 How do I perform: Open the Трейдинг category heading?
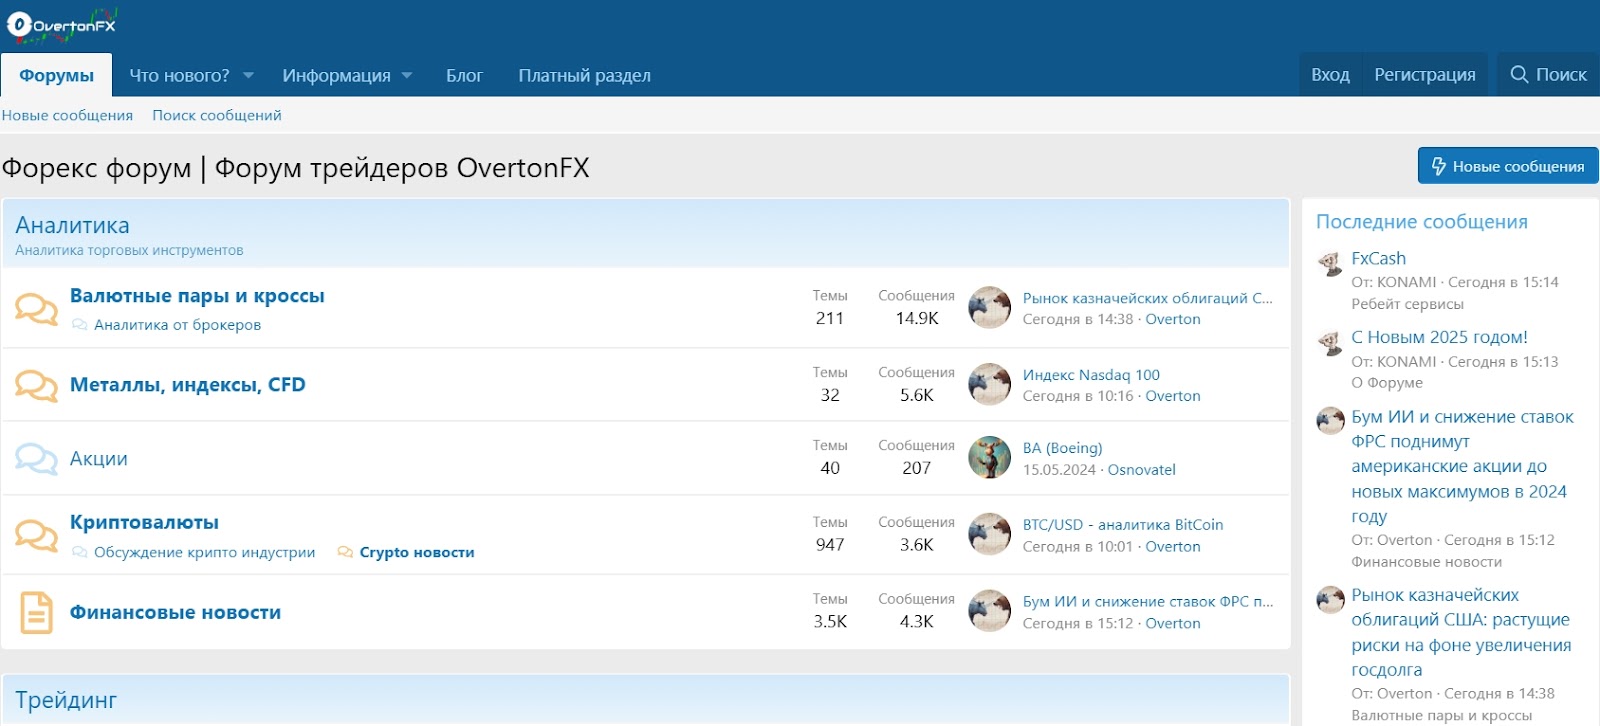[66, 700]
